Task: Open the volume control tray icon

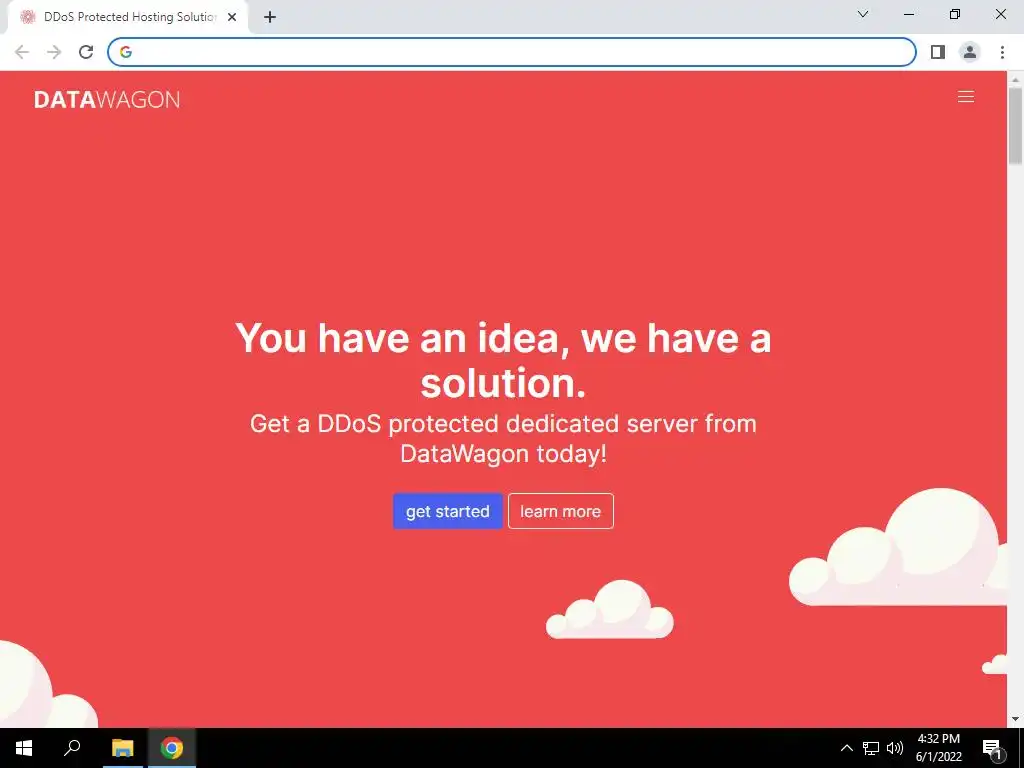Action: 895,748
